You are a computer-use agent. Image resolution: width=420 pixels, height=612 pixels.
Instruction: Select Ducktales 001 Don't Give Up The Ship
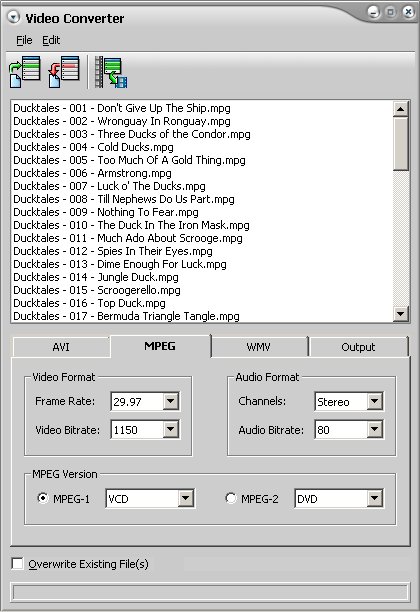pos(122,108)
